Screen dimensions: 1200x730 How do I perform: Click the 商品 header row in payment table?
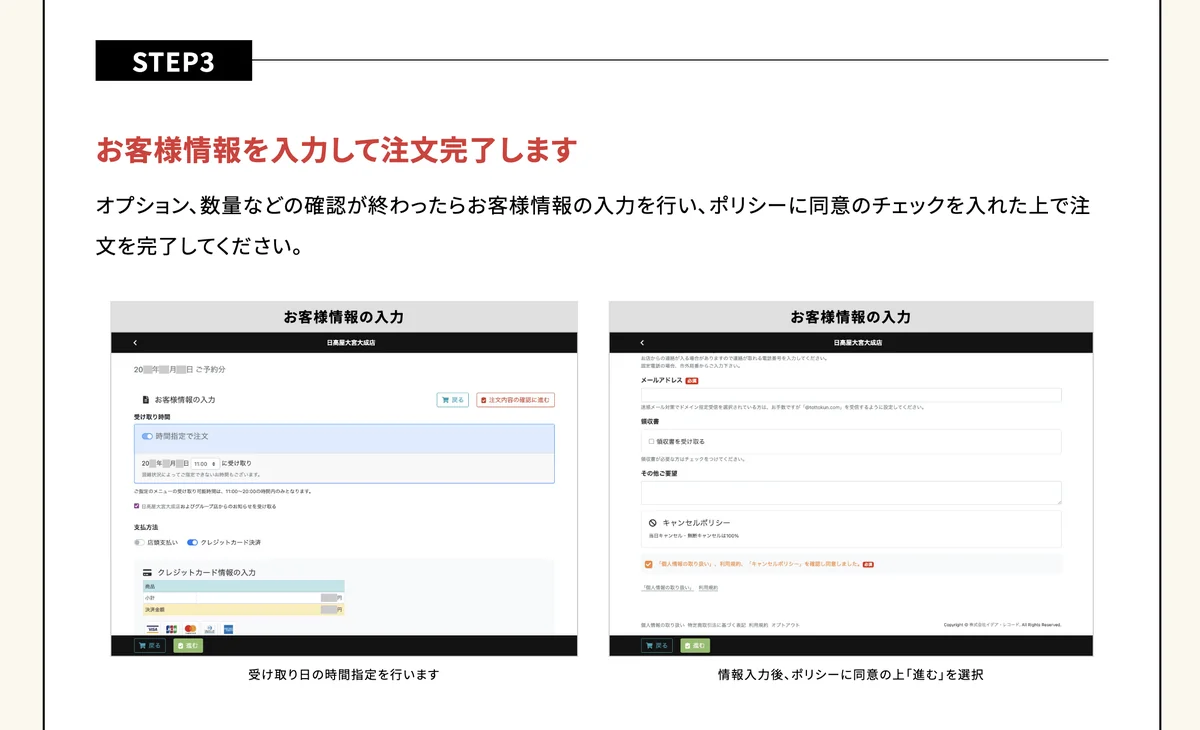click(243, 586)
